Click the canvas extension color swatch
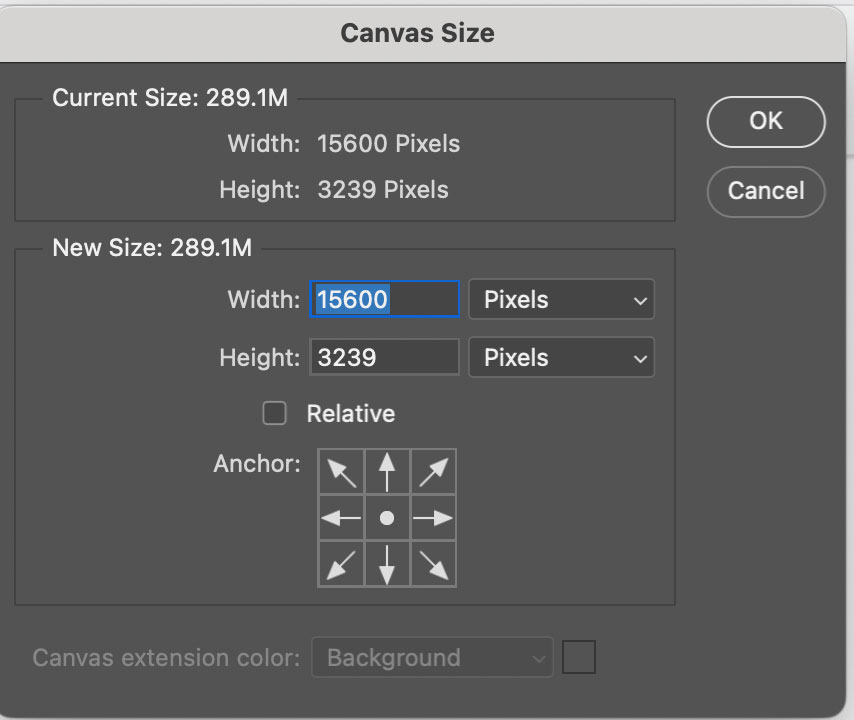This screenshot has width=854, height=720. [578, 657]
